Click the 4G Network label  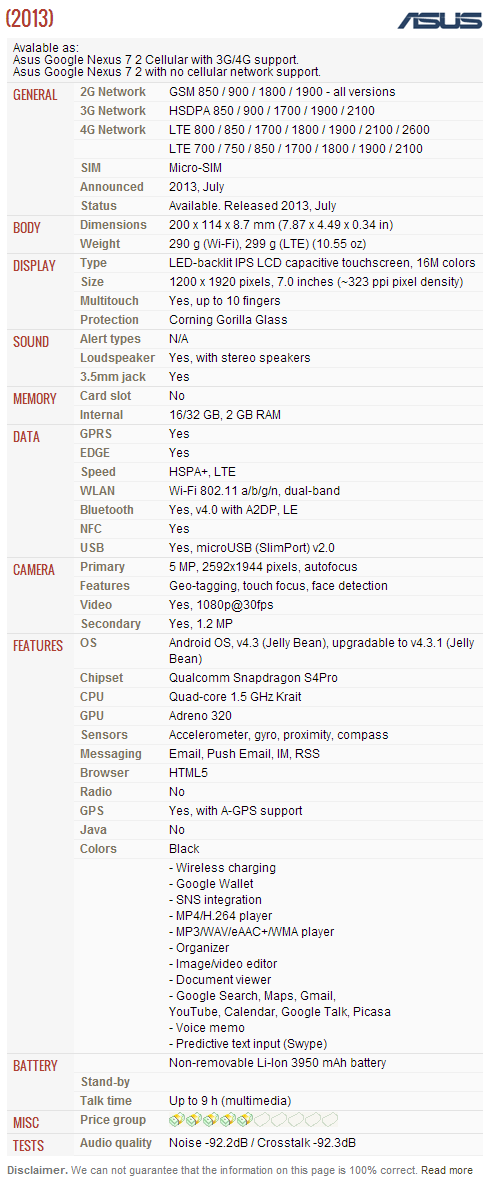(113, 129)
